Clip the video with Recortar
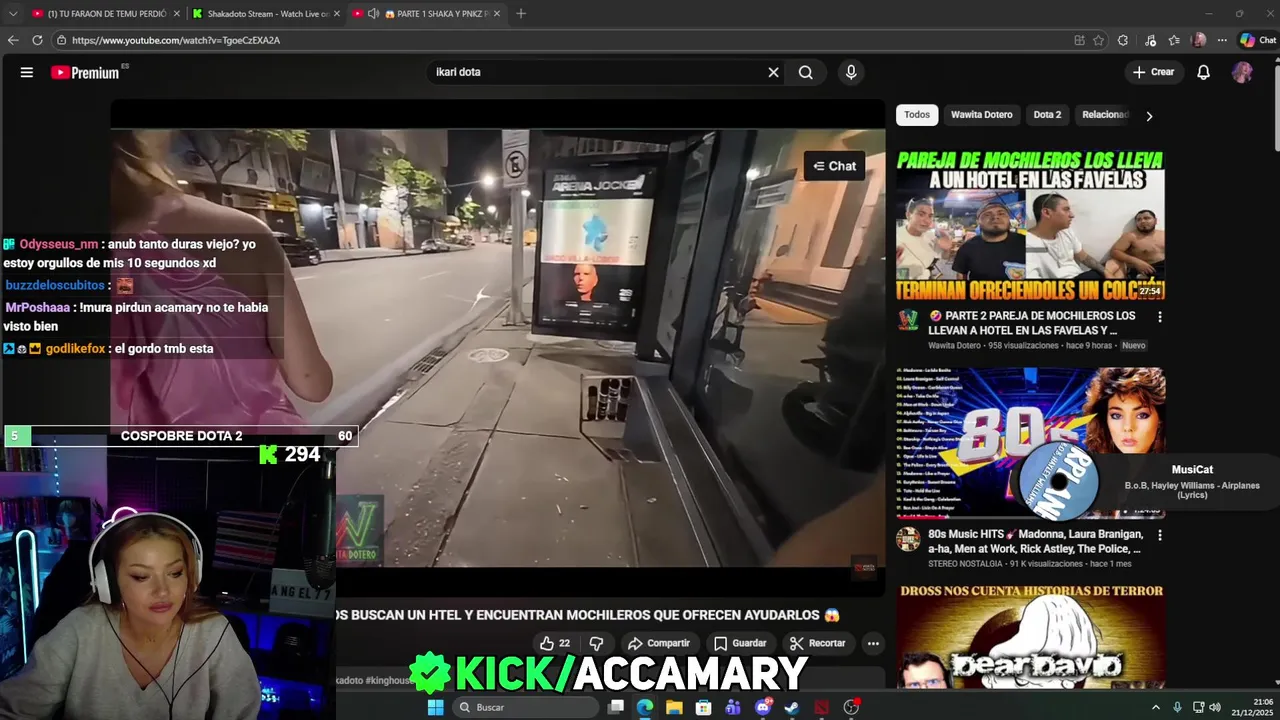The height and width of the screenshot is (720, 1280). (x=817, y=643)
